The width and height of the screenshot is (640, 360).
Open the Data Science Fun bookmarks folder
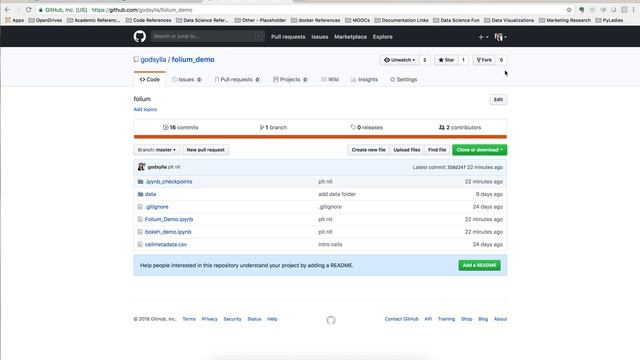click(x=456, y=20)
